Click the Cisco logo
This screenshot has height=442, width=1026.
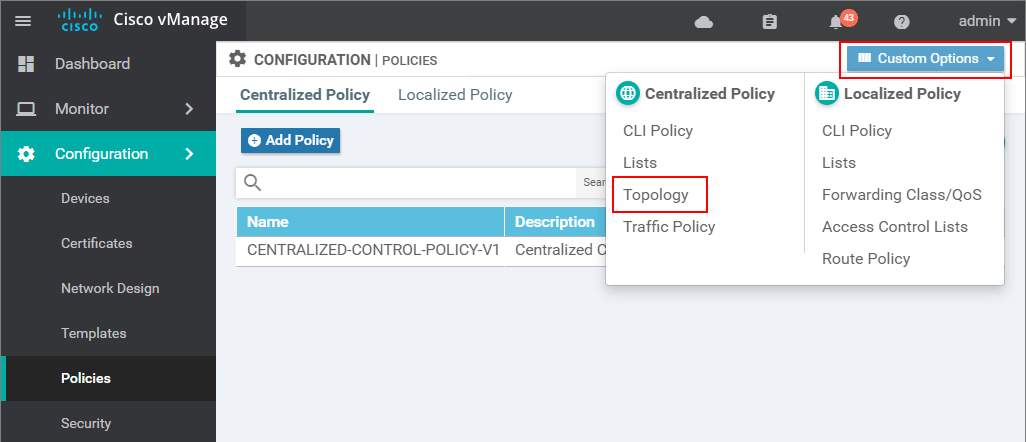pos(79,20)
